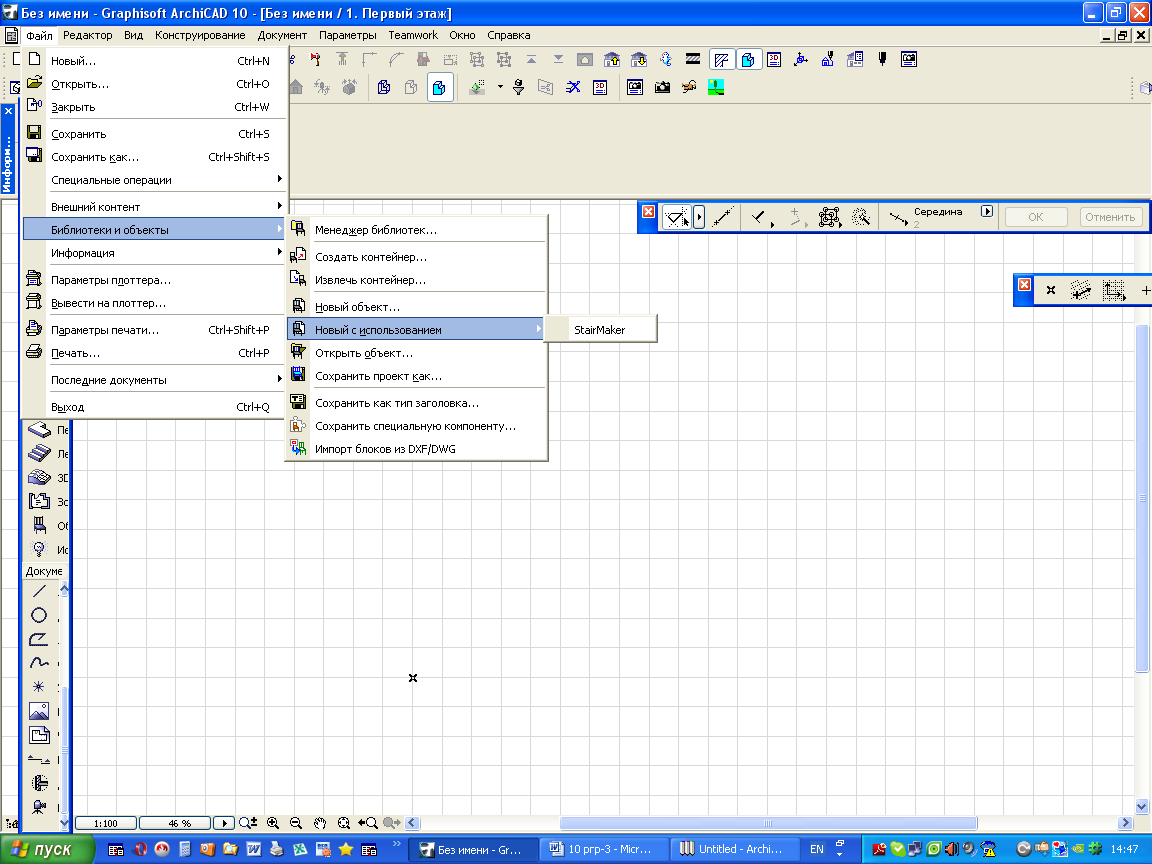Open the Teamwork menu

point(413,35)
